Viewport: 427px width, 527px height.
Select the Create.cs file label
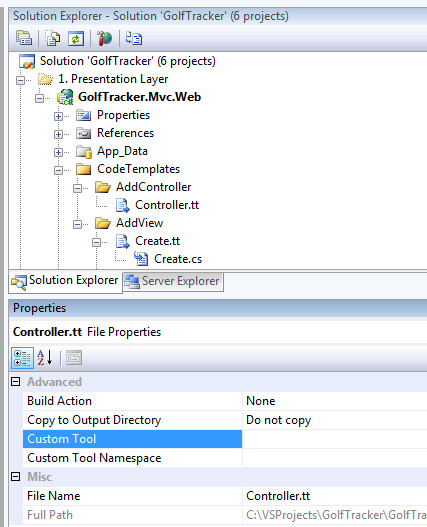(x=178, y=259)
